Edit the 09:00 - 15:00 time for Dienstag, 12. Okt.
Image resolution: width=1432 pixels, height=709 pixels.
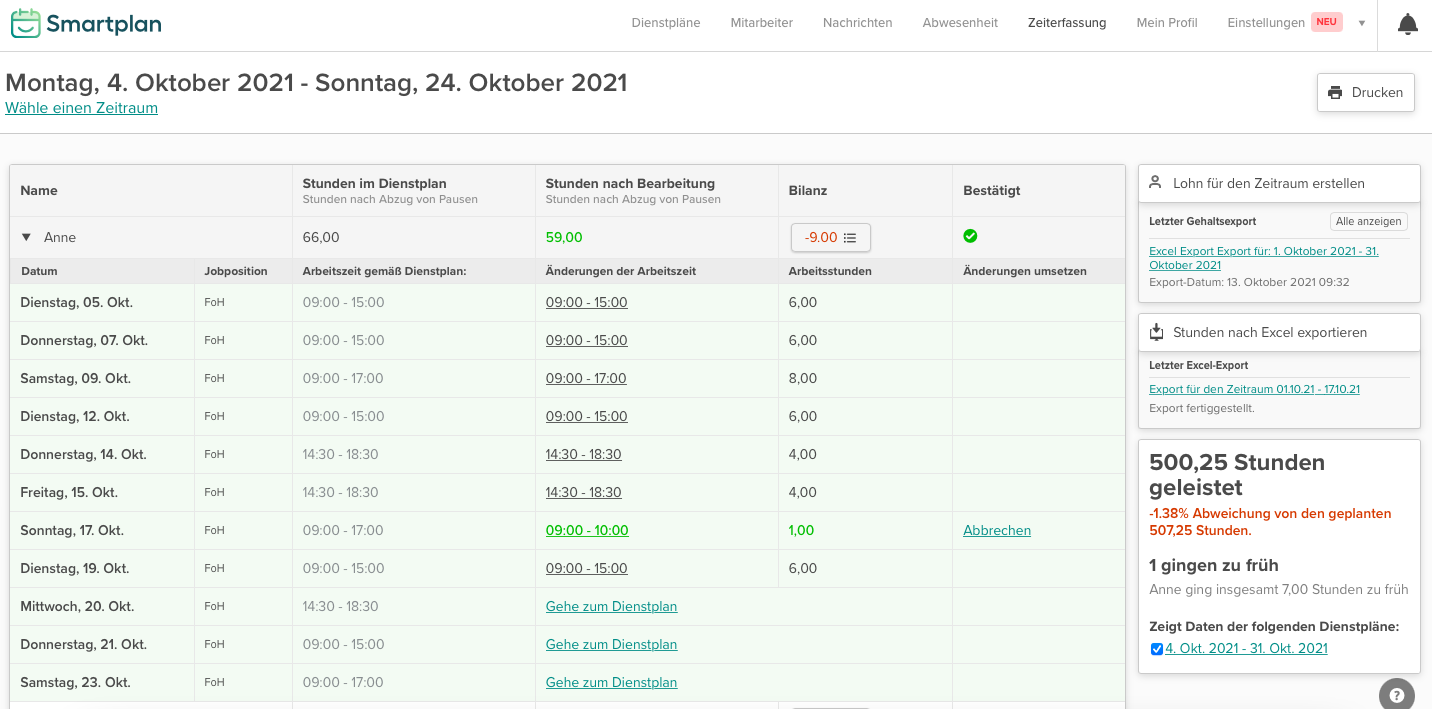[x=587, y=416]
